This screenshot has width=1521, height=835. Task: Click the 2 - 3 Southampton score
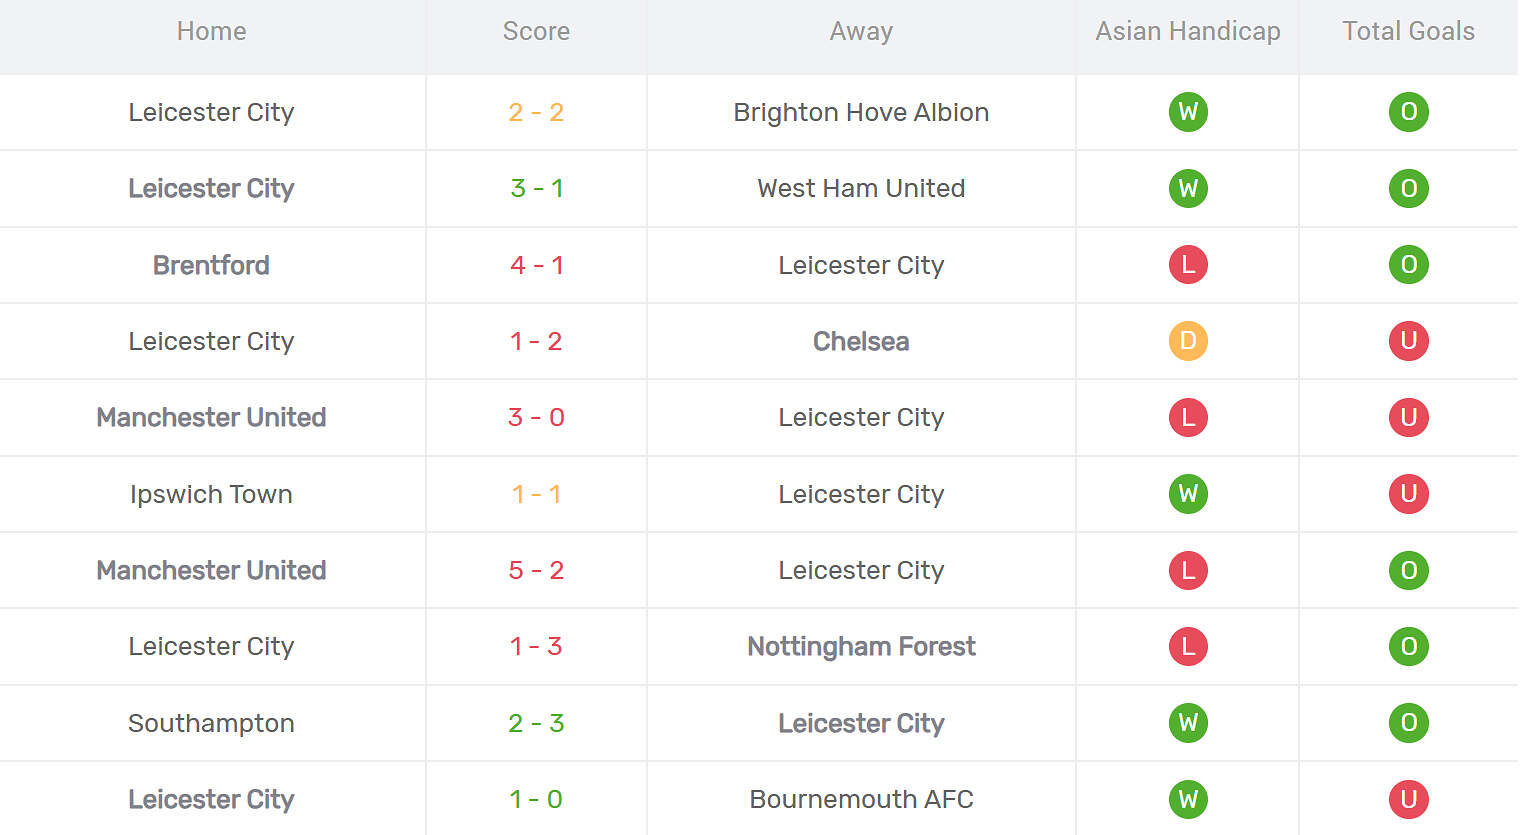[536, 723]
